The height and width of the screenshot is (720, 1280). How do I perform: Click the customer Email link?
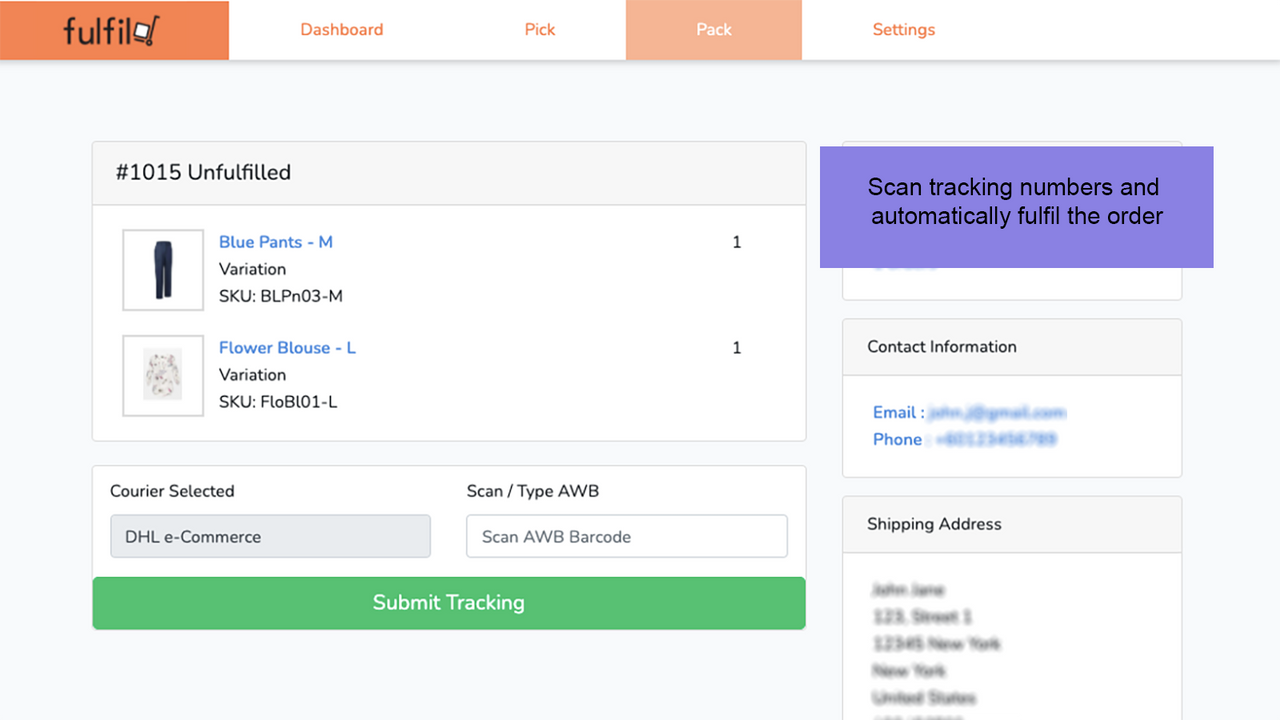click(969, 412)
